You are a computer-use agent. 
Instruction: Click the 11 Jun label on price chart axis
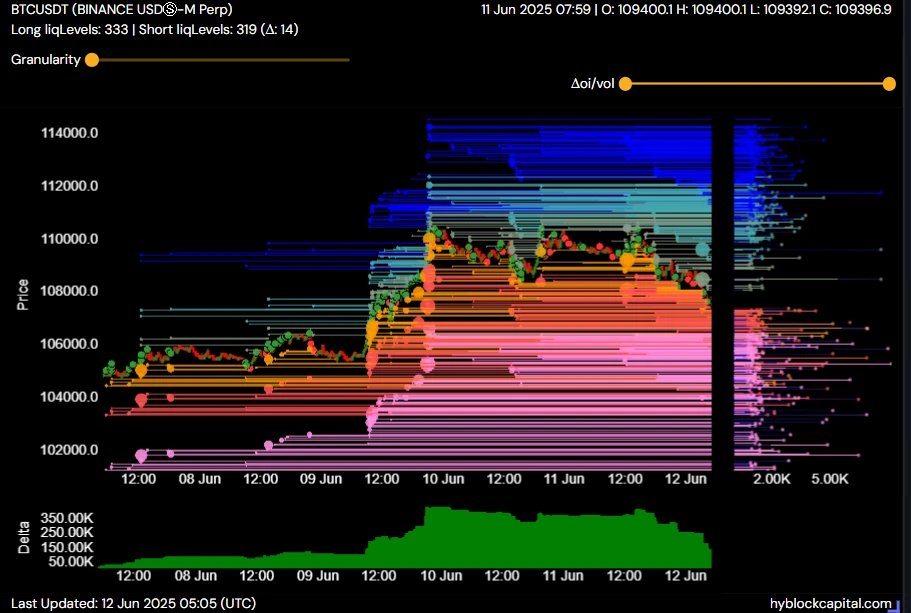[x=564, y=479]
